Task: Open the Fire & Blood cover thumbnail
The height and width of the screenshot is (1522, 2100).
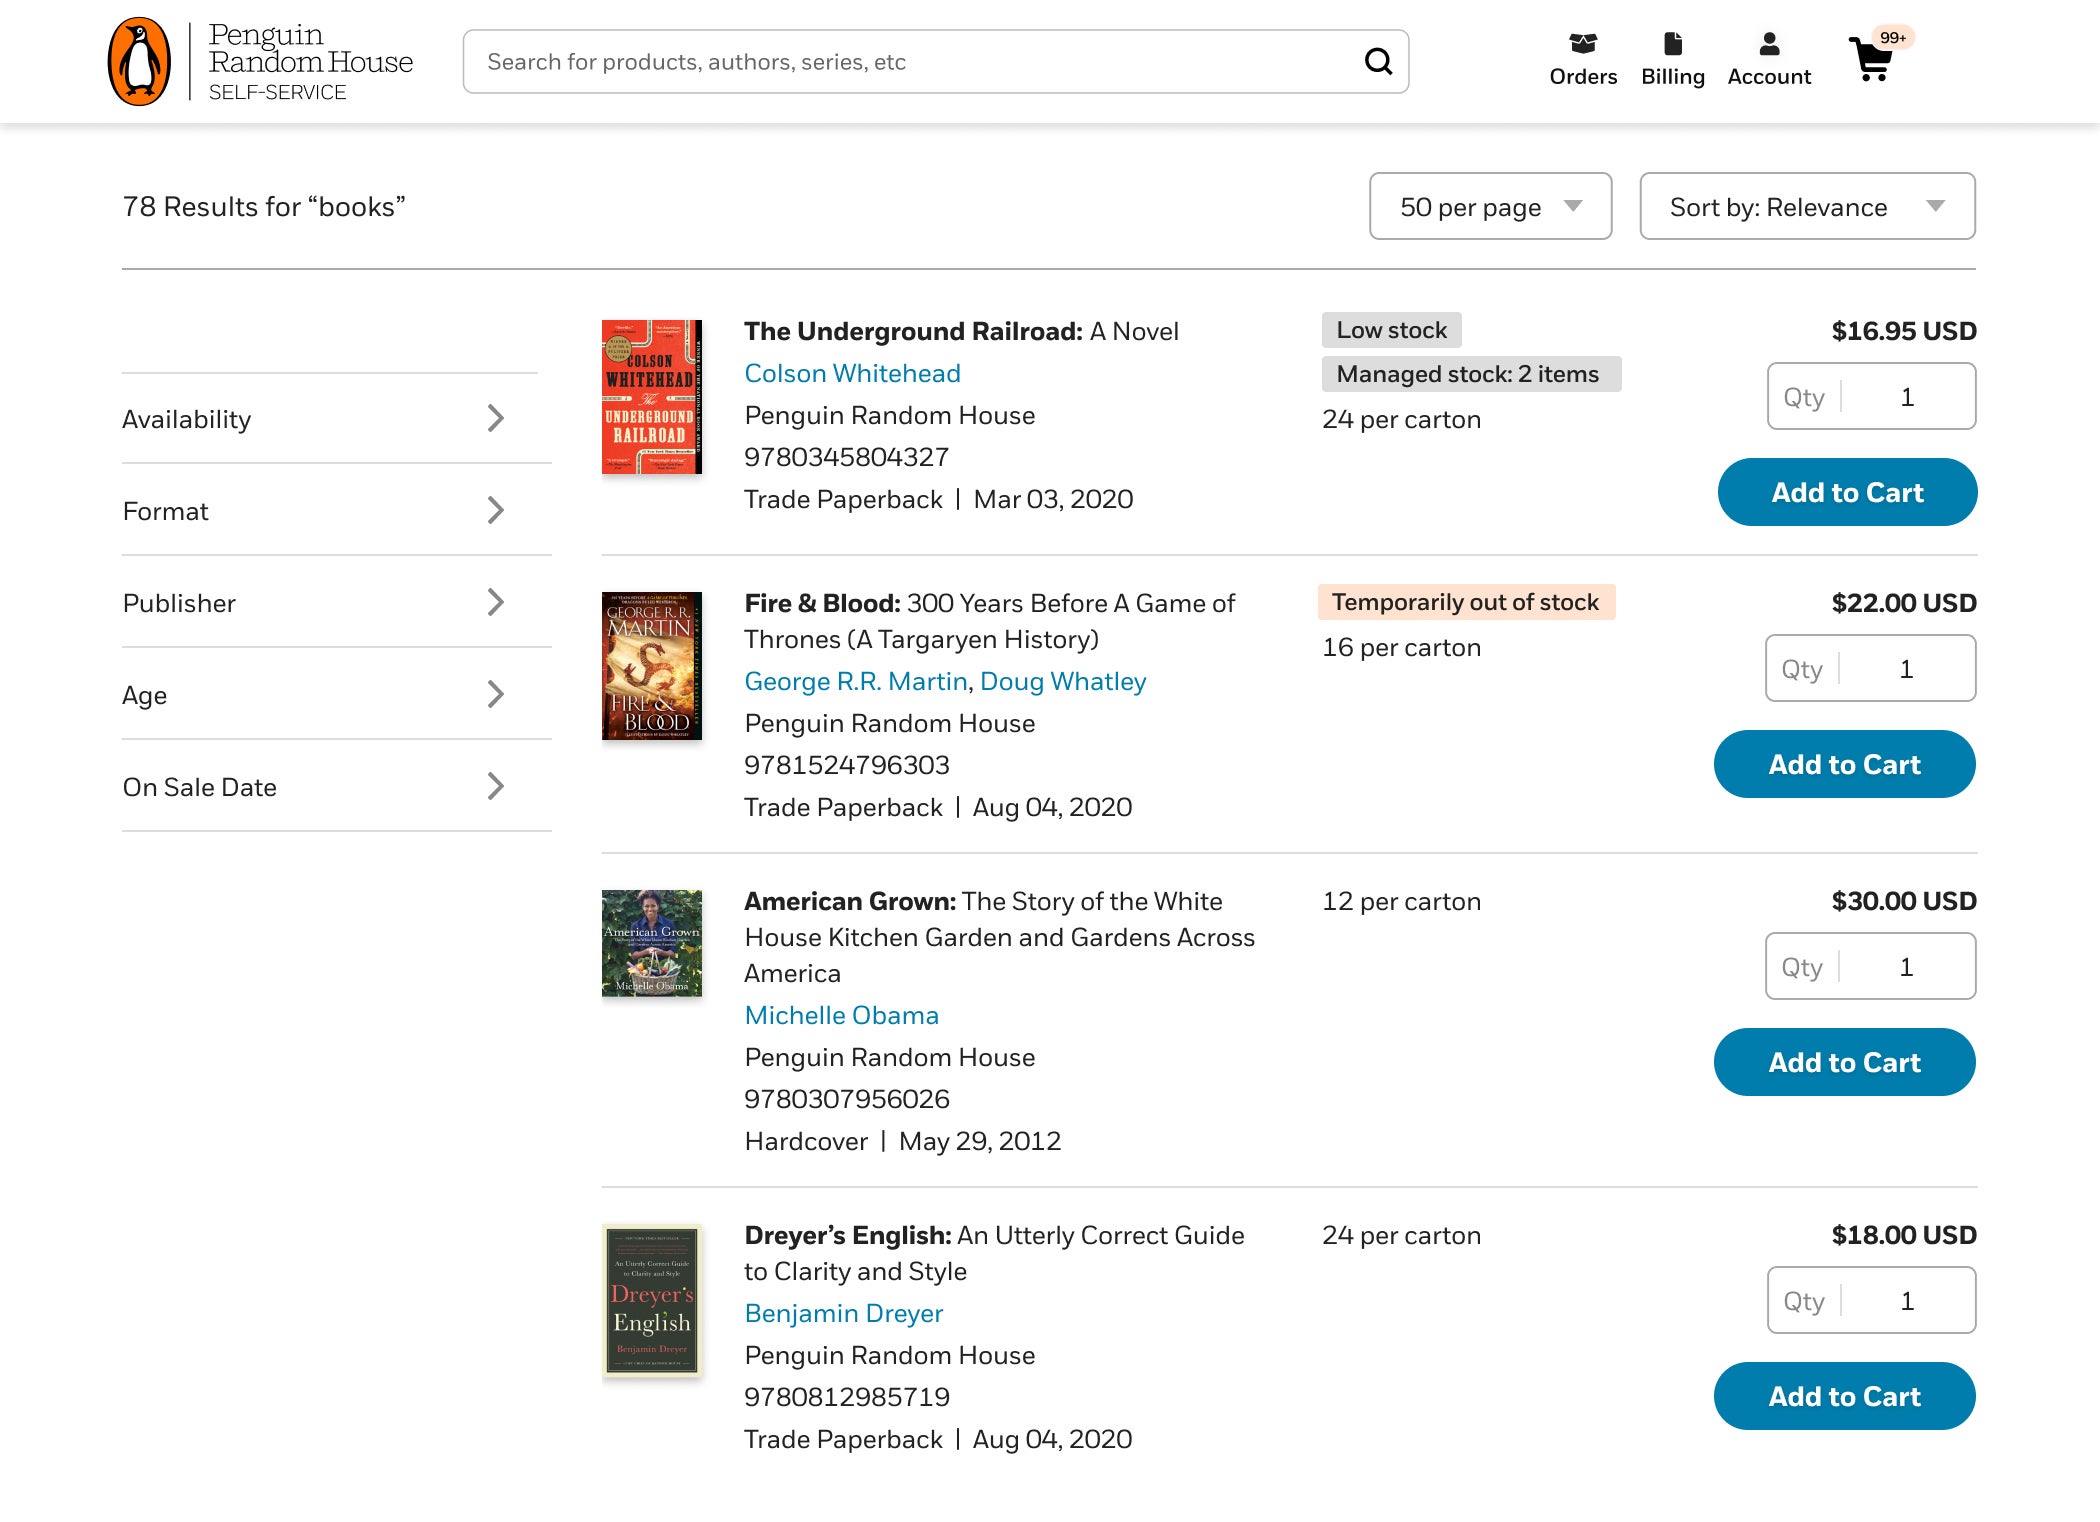Action: [x=652, y=666]
